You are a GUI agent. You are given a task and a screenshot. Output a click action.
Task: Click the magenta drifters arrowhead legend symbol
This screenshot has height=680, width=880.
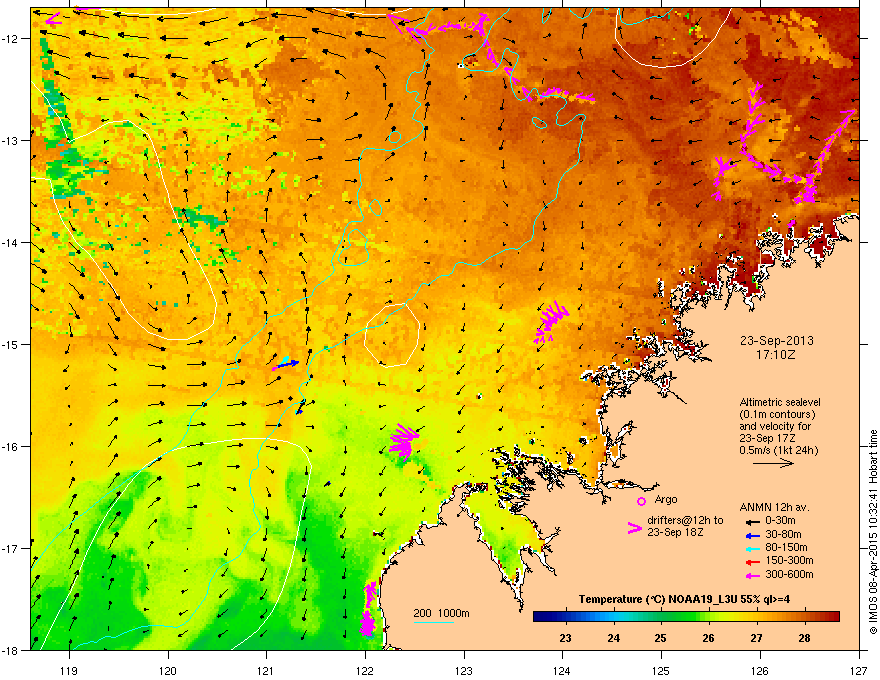click(x=635, y=528)
